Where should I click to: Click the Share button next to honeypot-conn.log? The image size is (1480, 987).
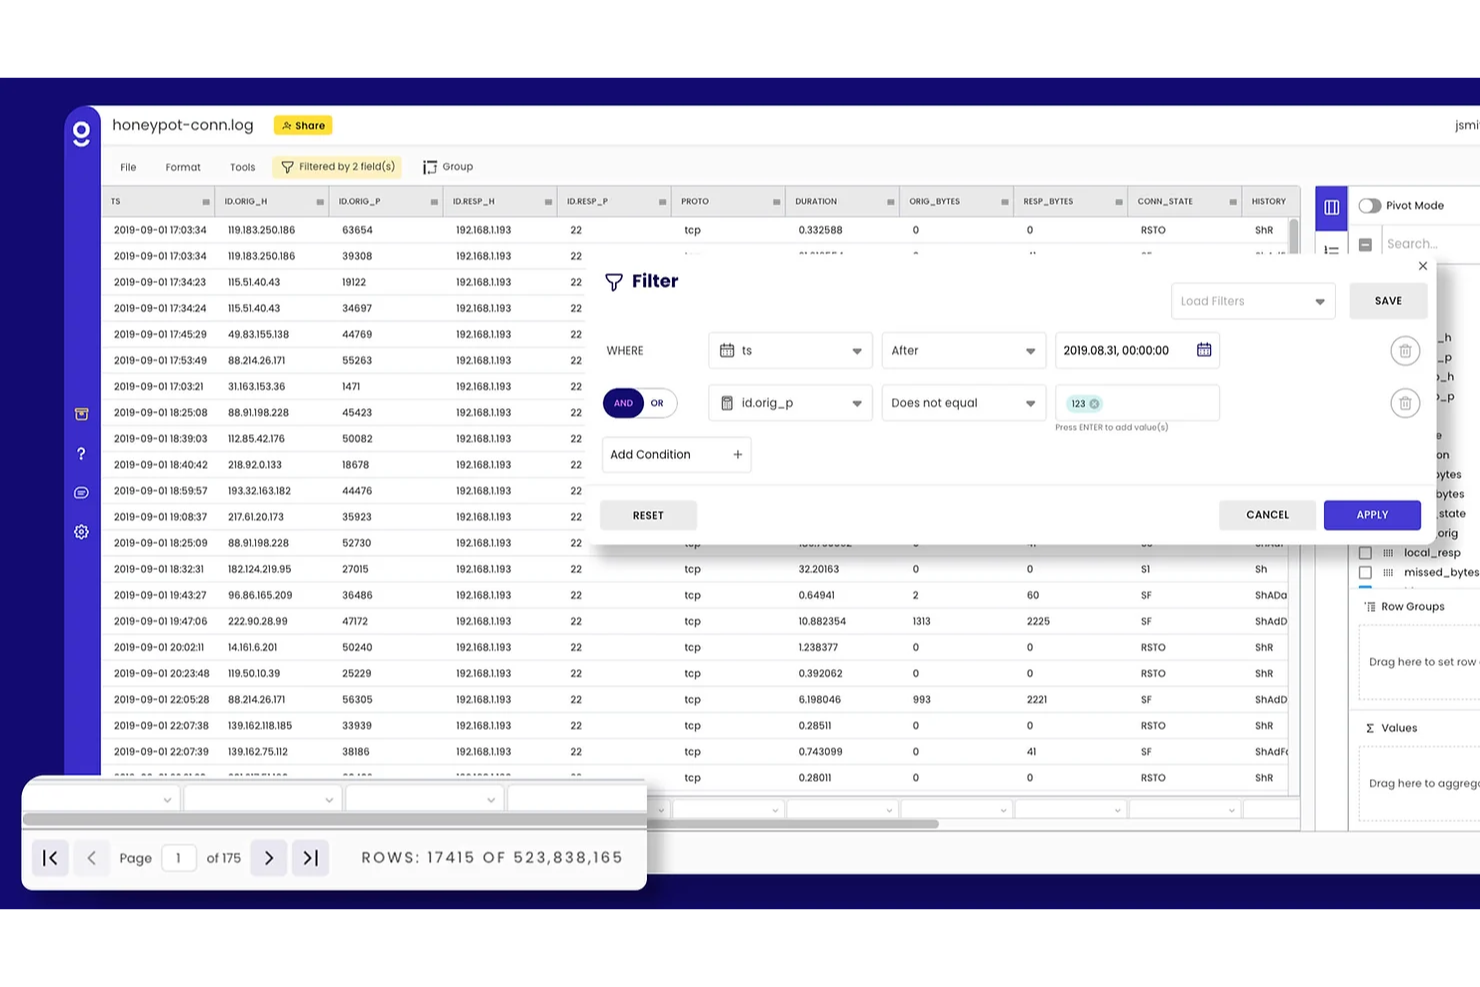(x=303, y=124)
